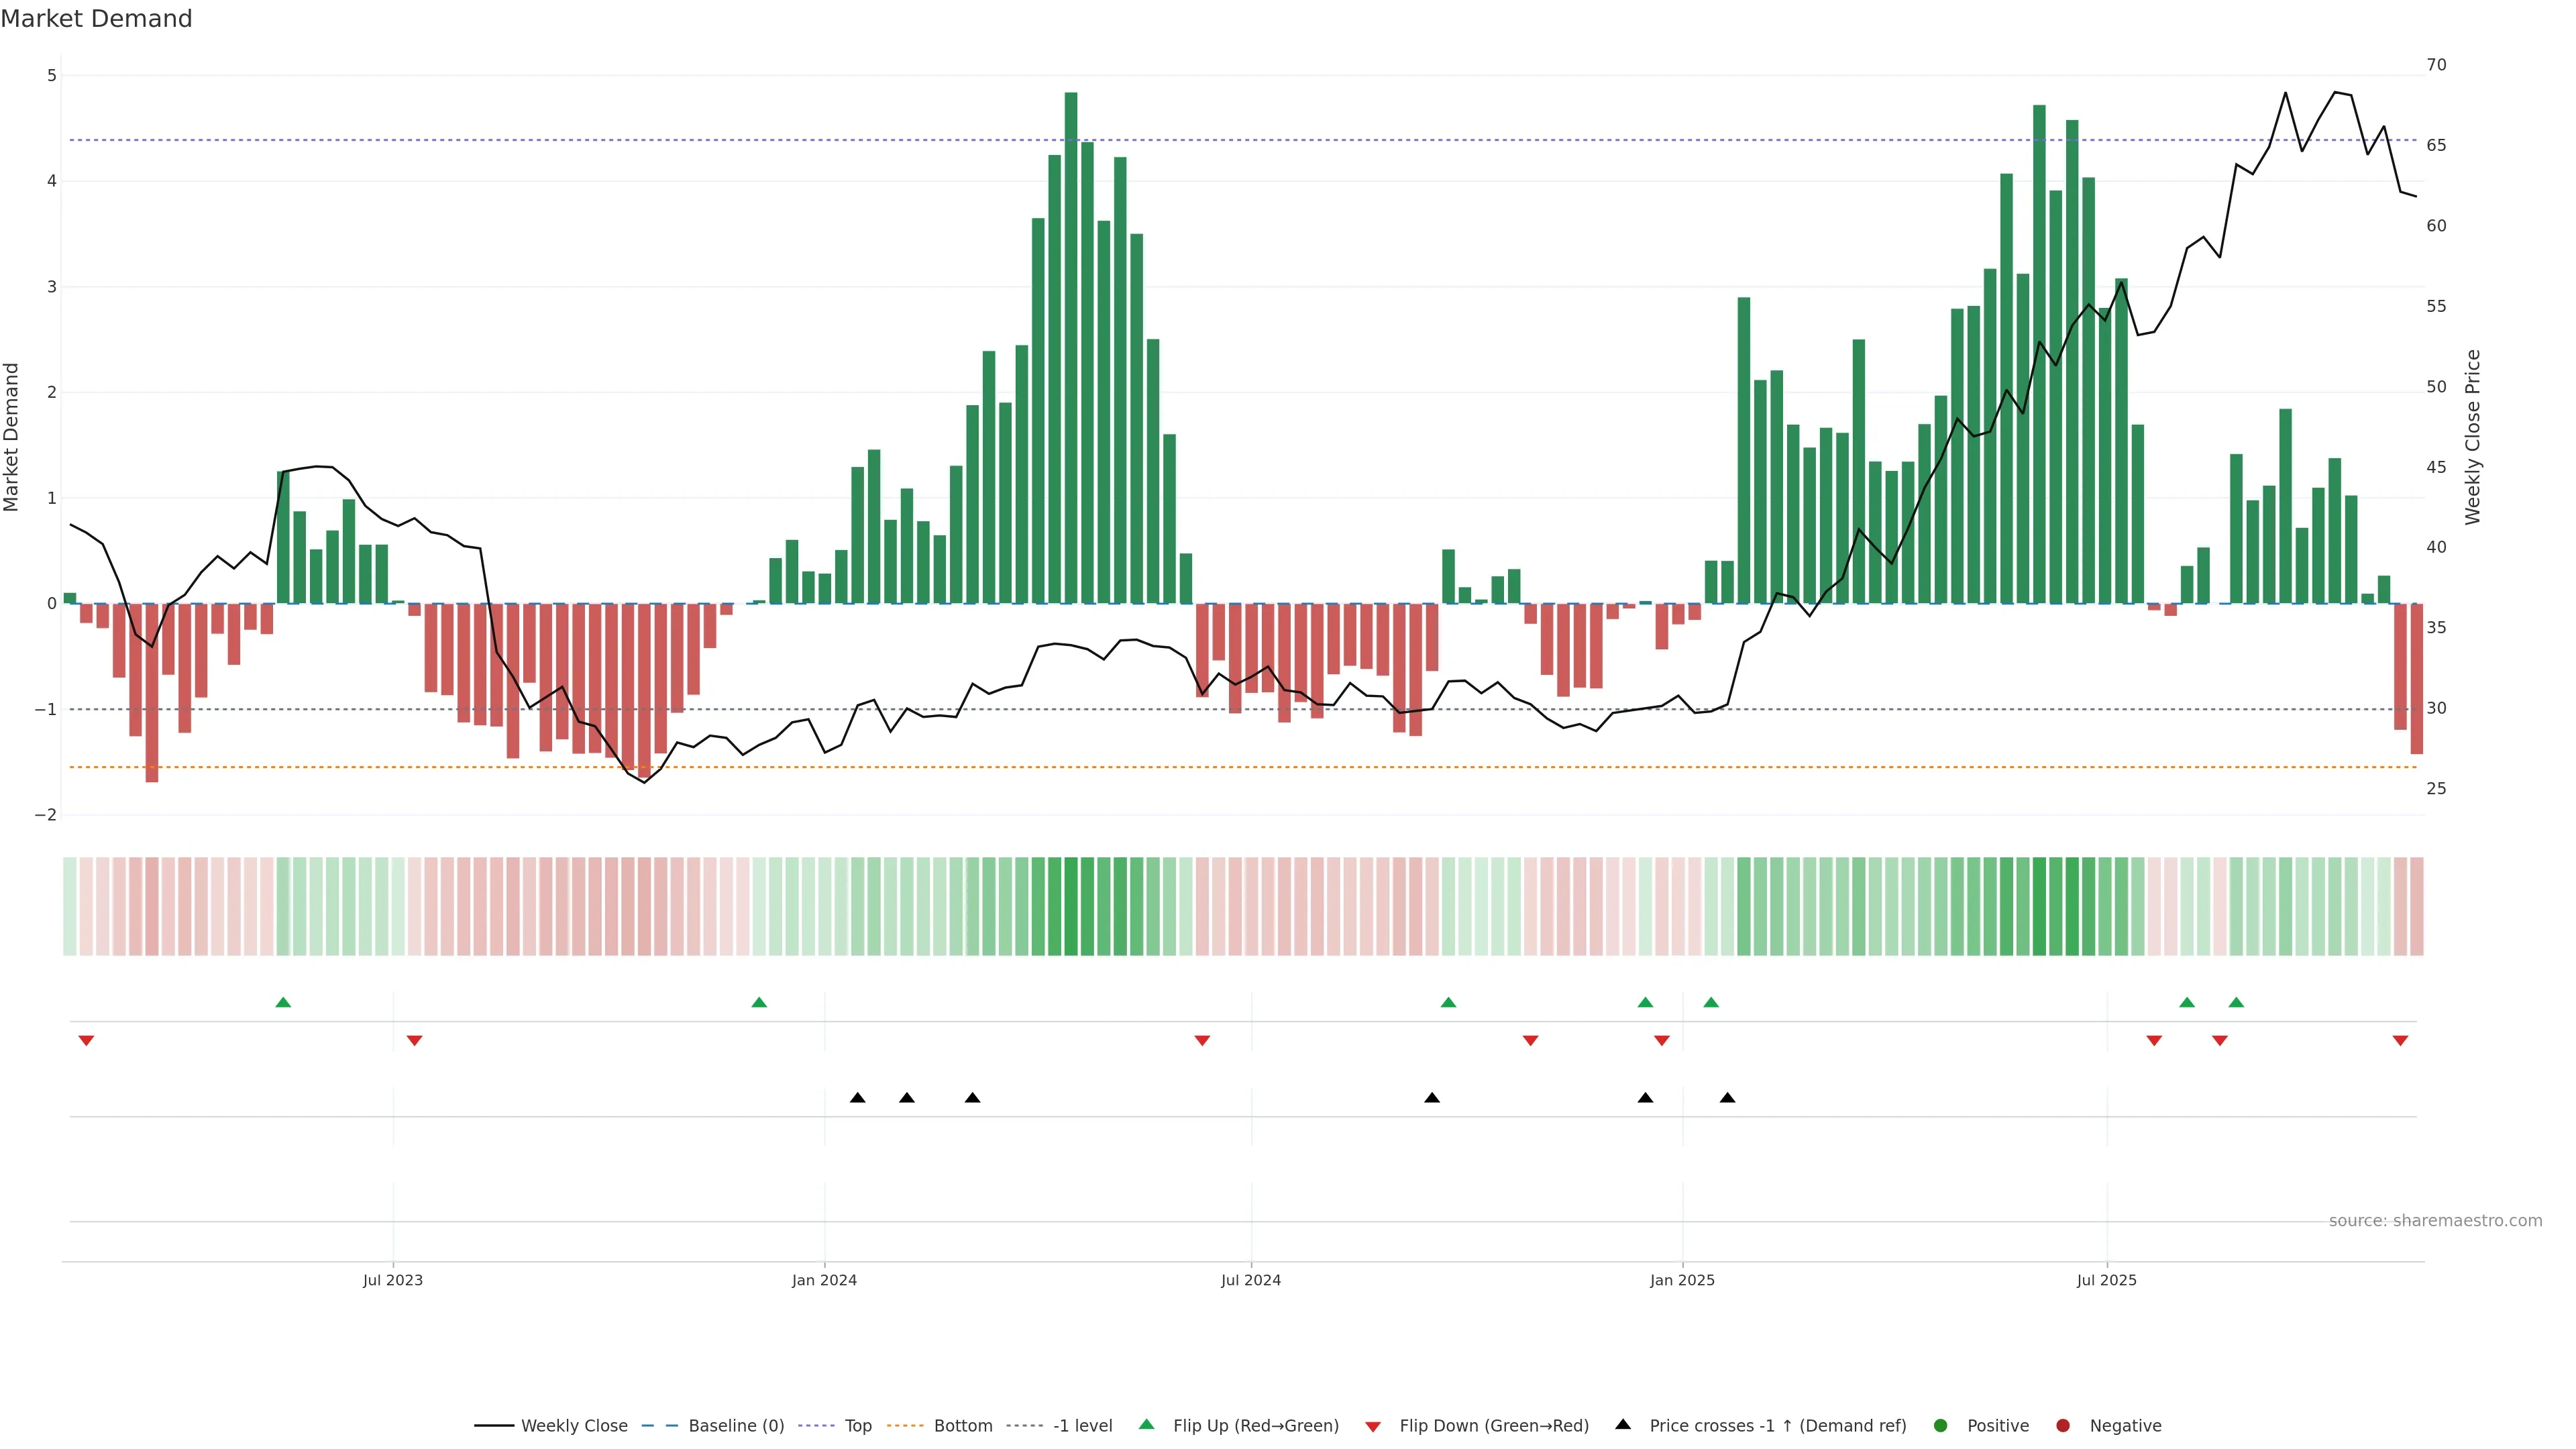This screenshot has width=2576, height=1449.
Task: Click darkest green heat strip cell in 2024
Action: (1071, 906)
